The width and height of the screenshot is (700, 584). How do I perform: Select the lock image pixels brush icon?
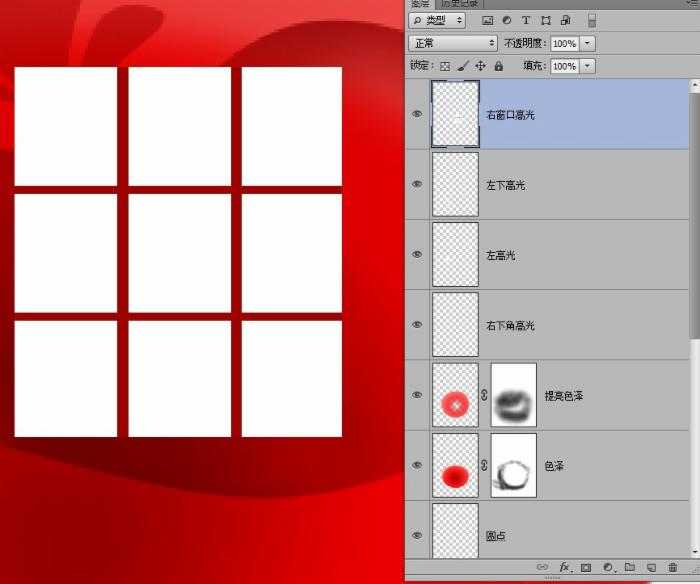(x=462, y=66)
